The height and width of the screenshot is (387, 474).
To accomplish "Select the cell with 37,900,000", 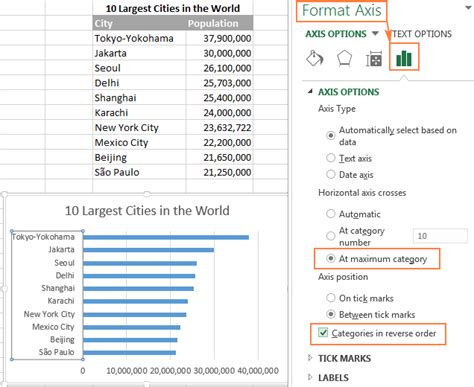I will tap(219, 38).
